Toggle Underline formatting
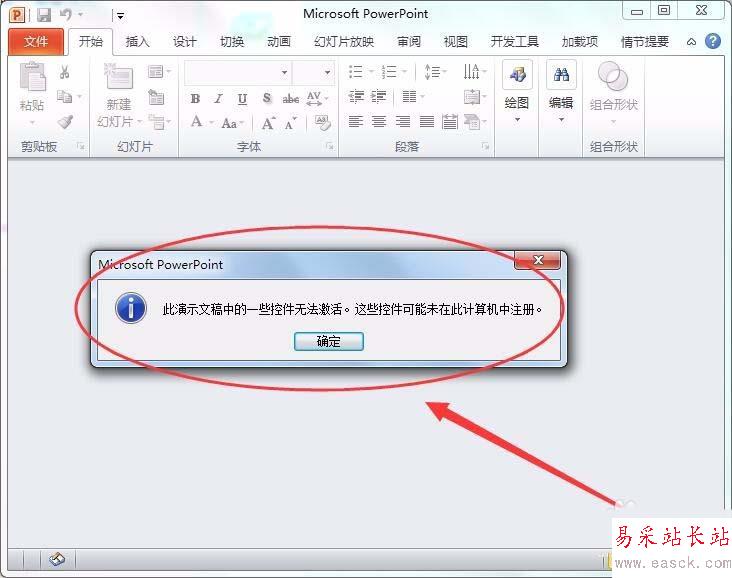 (242, 99)
